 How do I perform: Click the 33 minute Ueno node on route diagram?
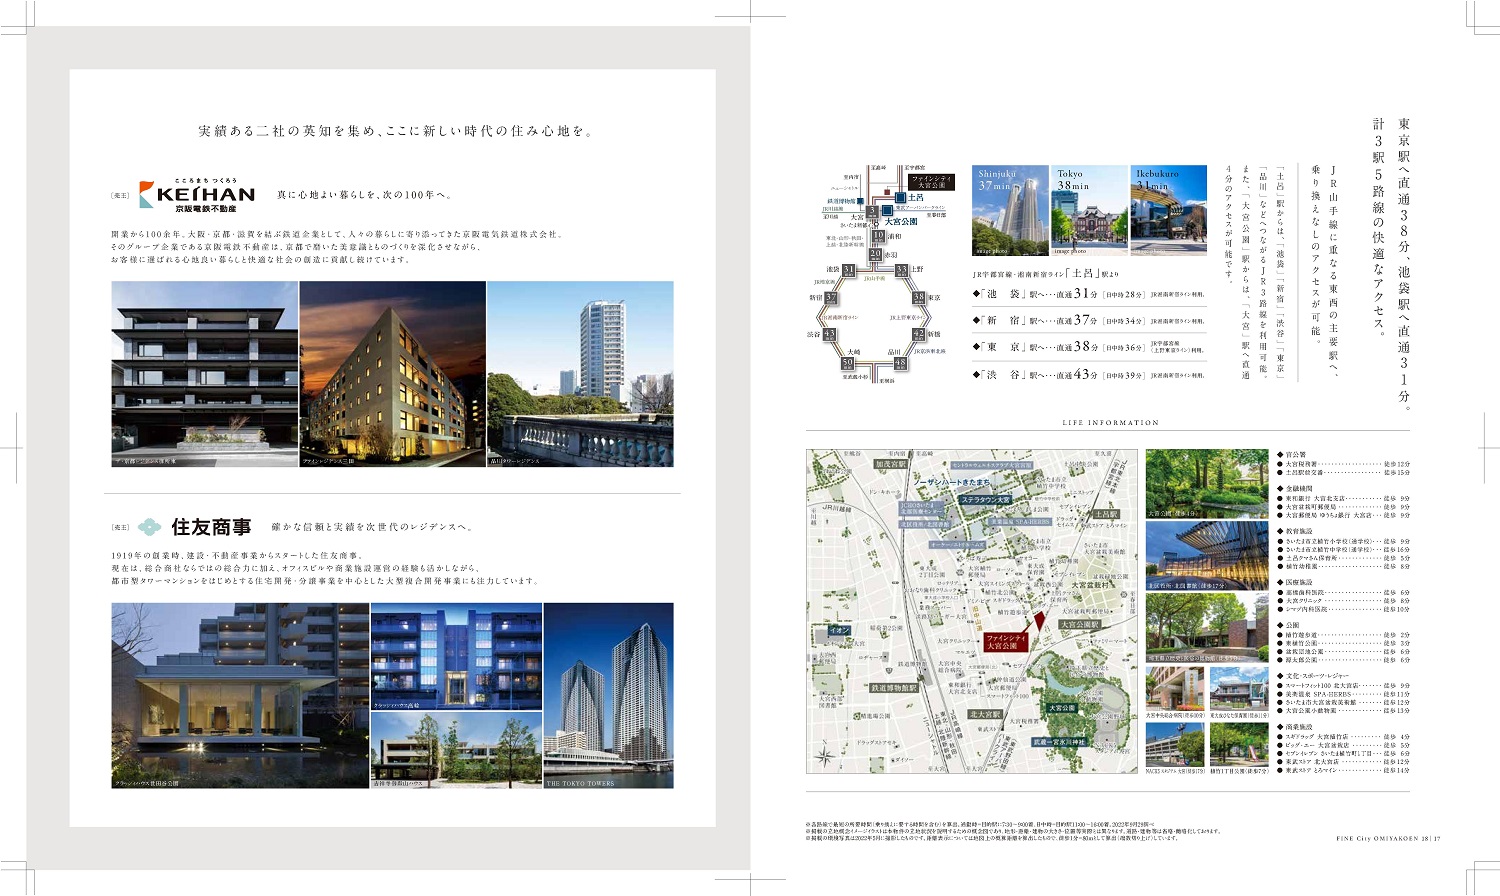(x=901, y=270)
